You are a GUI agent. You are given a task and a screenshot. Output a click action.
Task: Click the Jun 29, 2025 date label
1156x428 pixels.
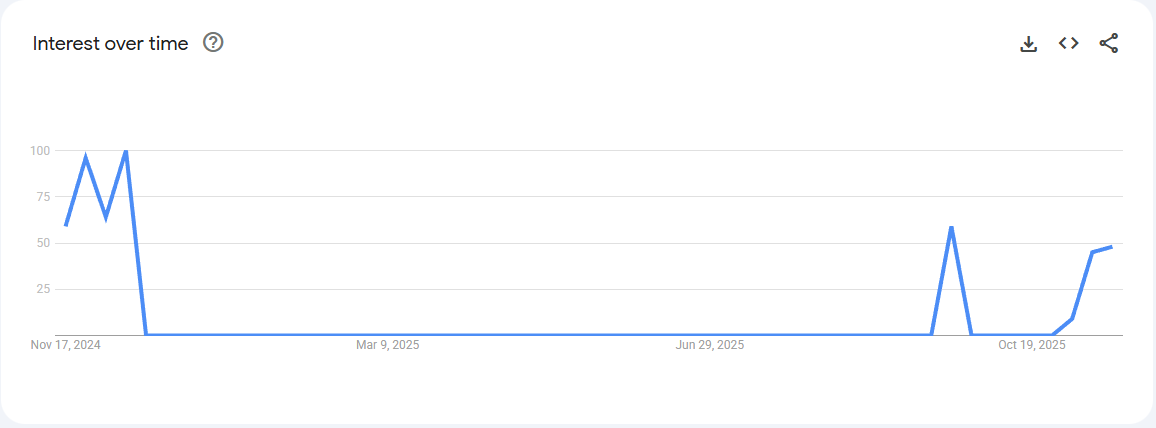(x=710, y=346)
